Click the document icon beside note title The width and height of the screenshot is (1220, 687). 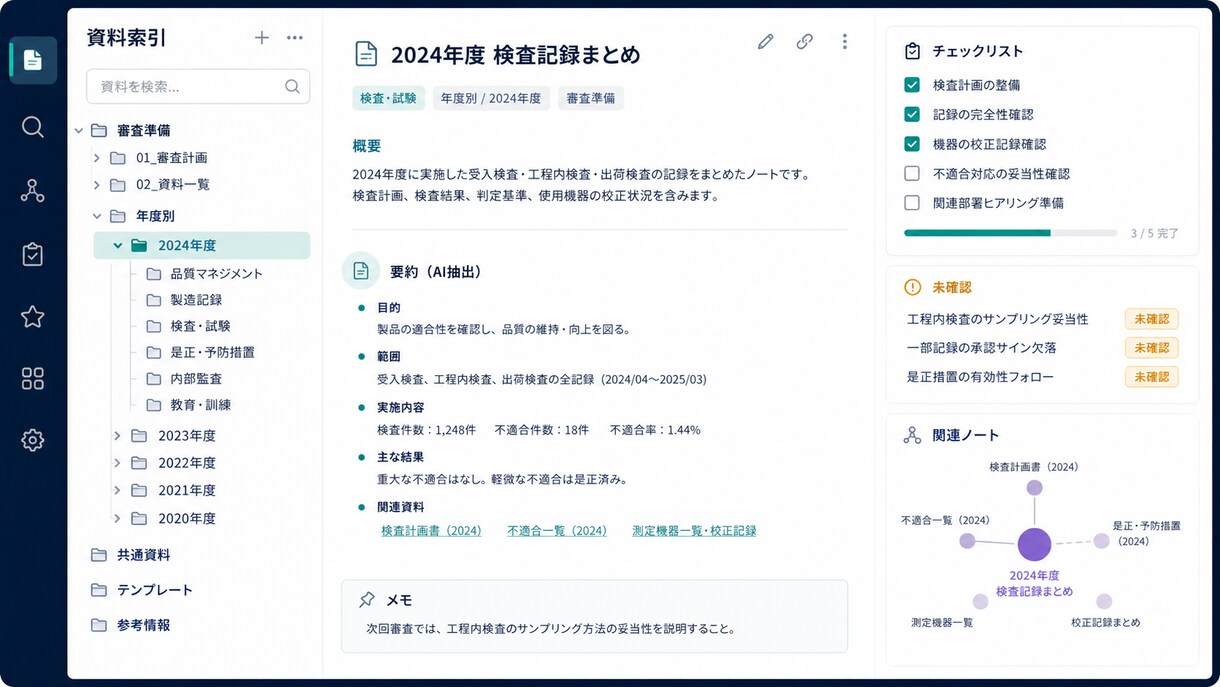click(x=367, y=54)
